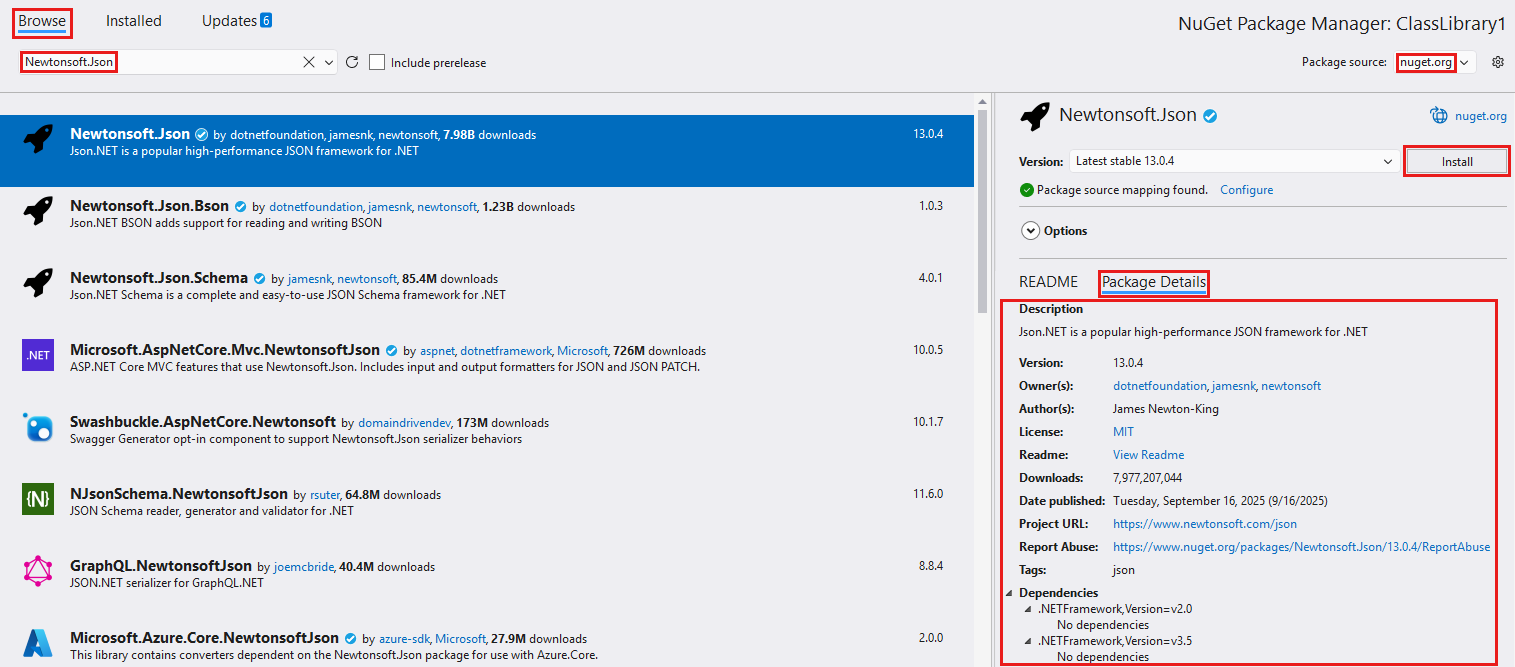The image size is (1515, 667).
Task: Click author link domaindrivendev on Swashbuckle row
Action: 405,423
